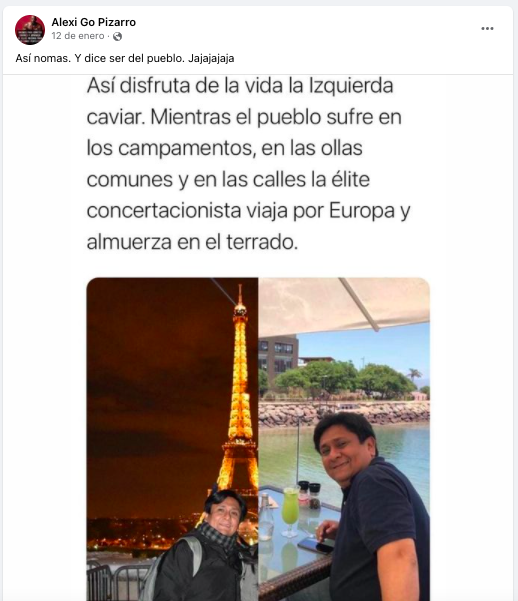
Task: Click the salt and pepper shakers
Action: click(309, 494)
